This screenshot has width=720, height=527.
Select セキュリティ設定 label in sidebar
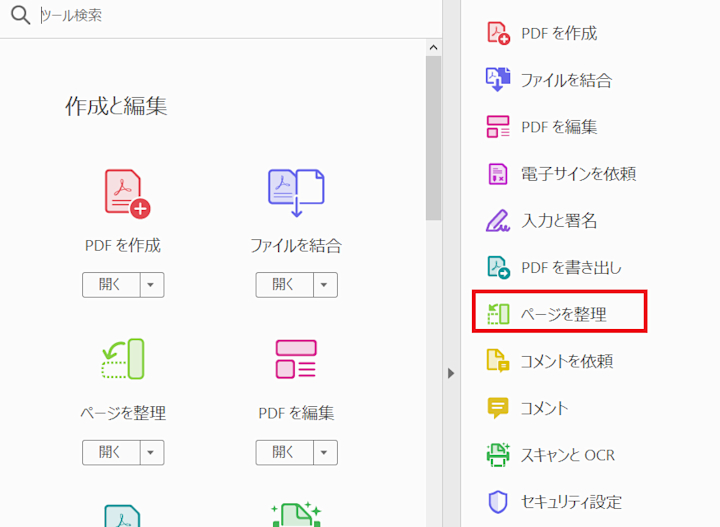[x=571, y=502]
